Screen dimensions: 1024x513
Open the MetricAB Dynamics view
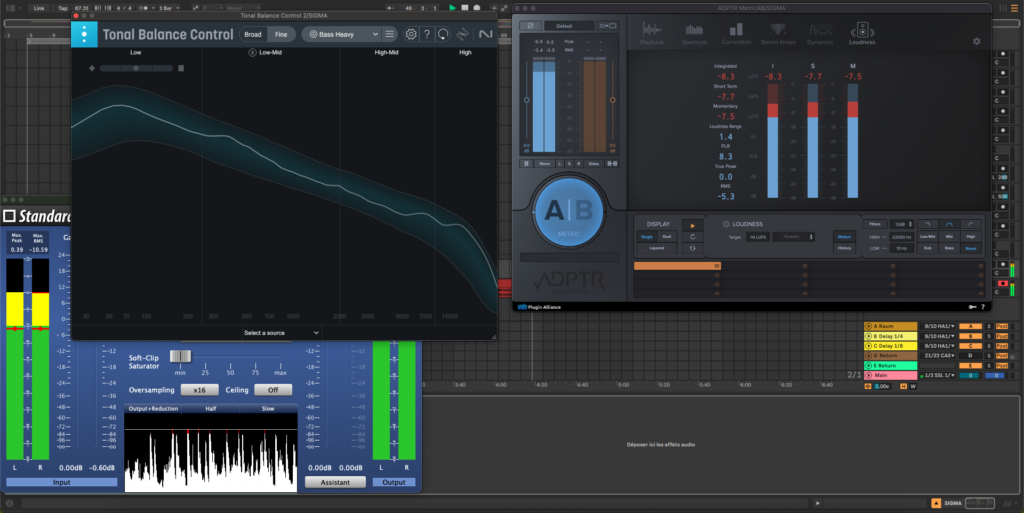[820, 33]
